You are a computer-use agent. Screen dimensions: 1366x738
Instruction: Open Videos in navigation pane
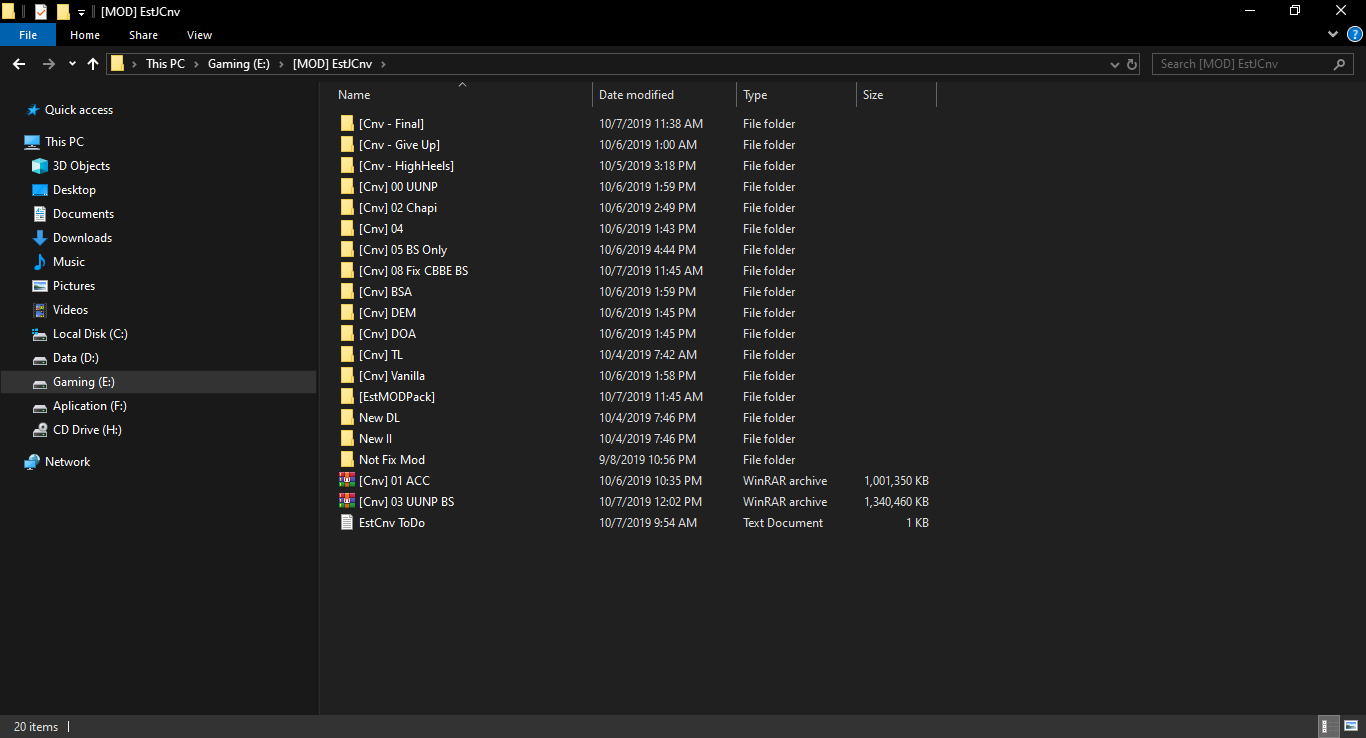70,310
